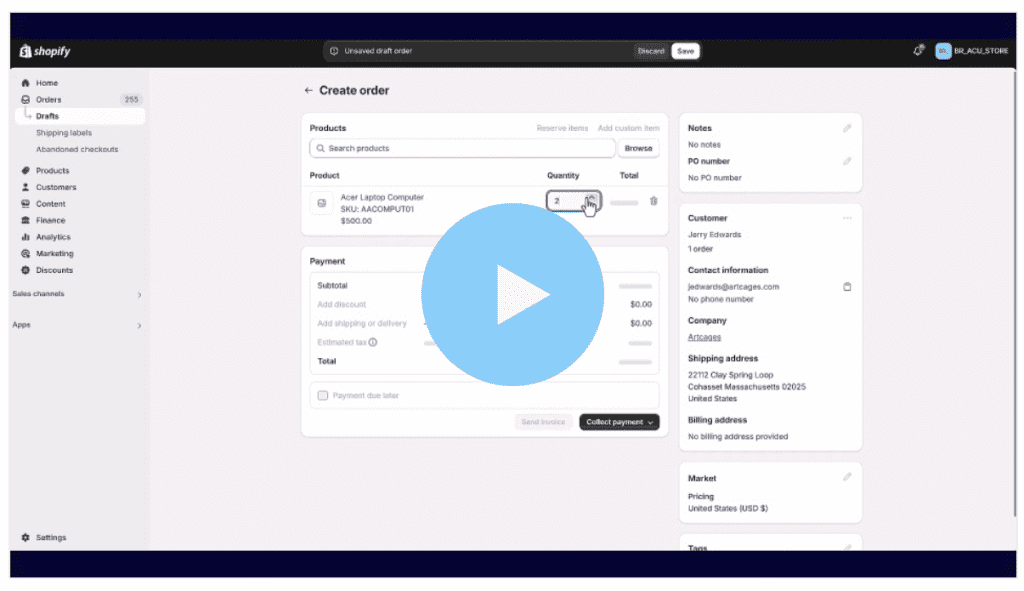Click the Search products field
This screenshot has height=591, width=1024.
coord(462,148)
